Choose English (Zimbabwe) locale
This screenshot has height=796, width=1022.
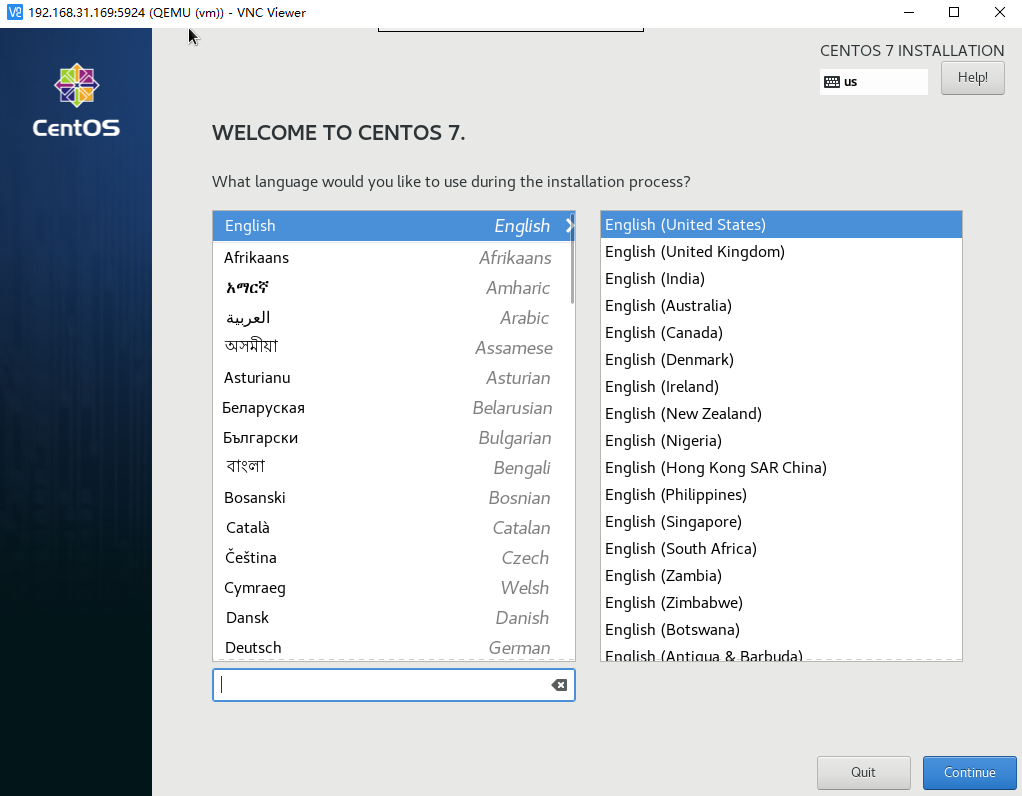click(x=781, y=603)
